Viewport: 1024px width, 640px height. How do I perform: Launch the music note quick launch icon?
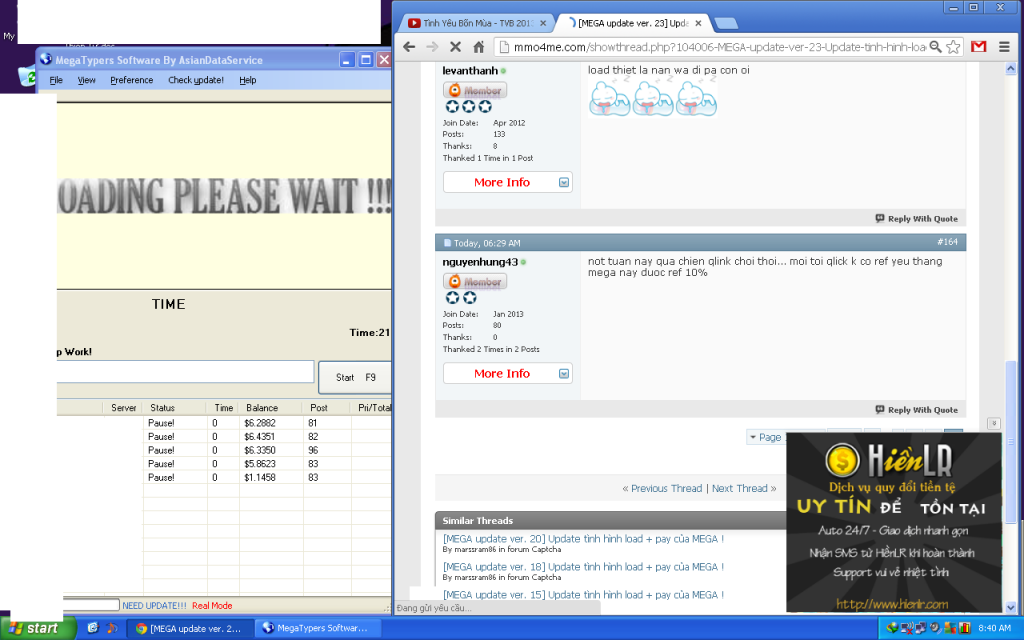(x=111, y=628)
